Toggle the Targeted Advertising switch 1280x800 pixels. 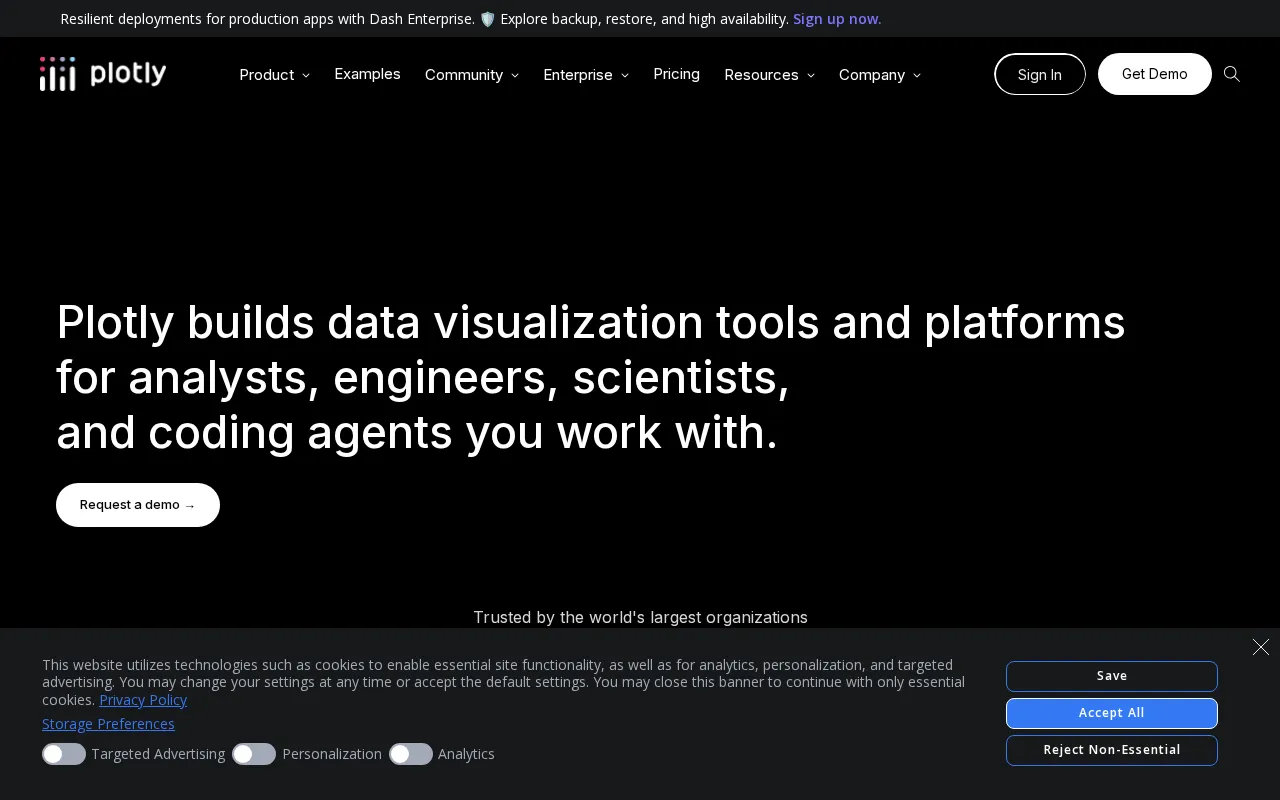tap(64, 754)
